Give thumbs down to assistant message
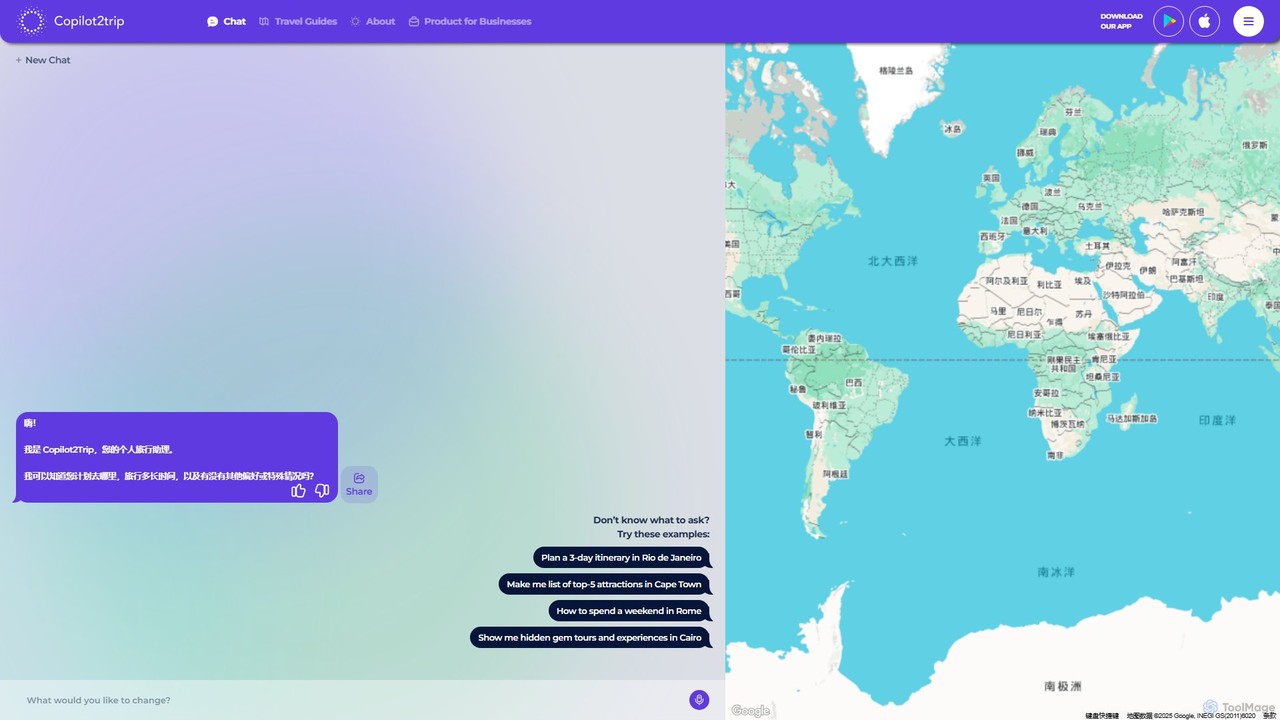 (x=322, y=490)
